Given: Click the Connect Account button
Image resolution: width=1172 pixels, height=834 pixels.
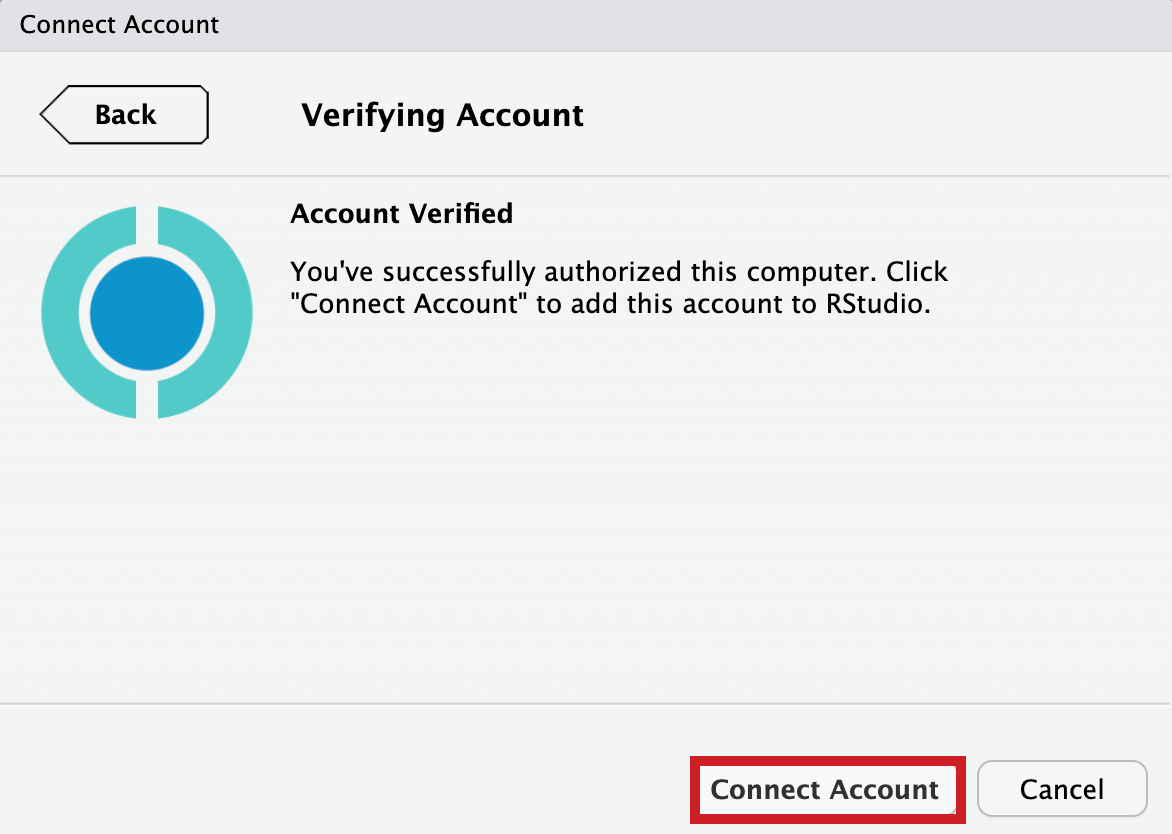Looking at the screenshot, I should coord(826,789).
